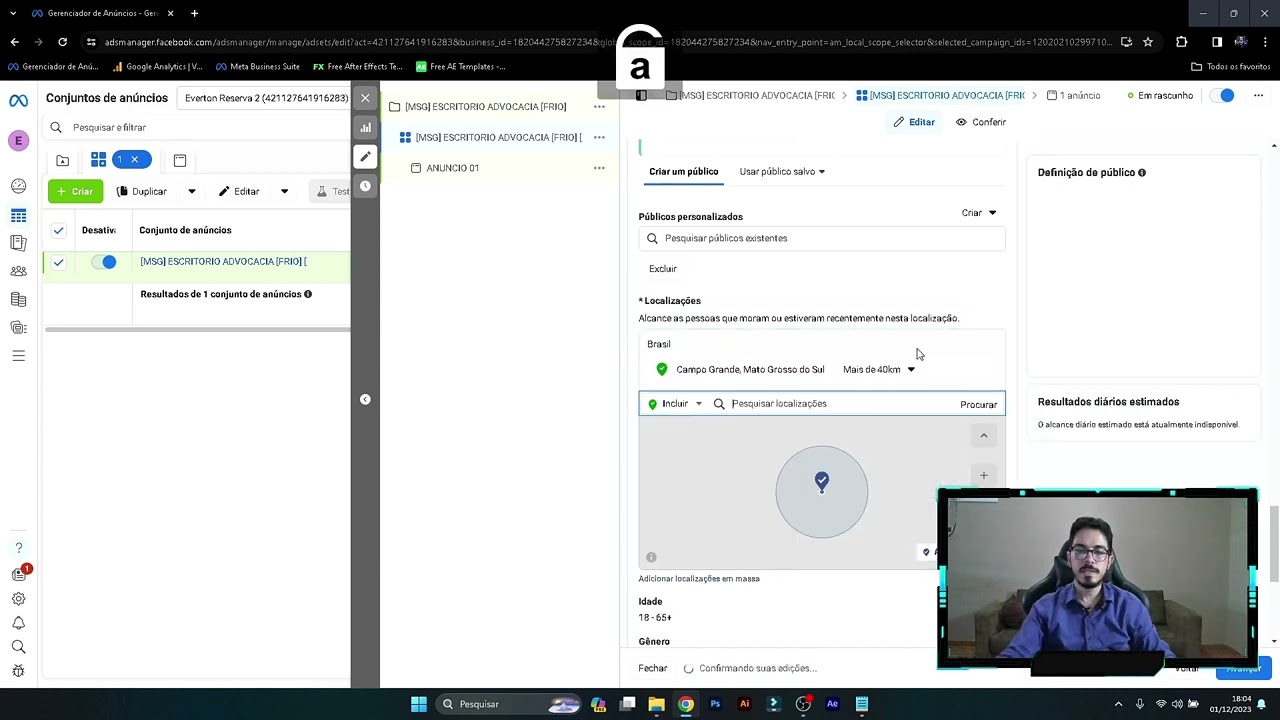Open options dots for the campaign tree row
Image resolution: width=1280 pixels, height=720 pixels.
tap(599, 107)
